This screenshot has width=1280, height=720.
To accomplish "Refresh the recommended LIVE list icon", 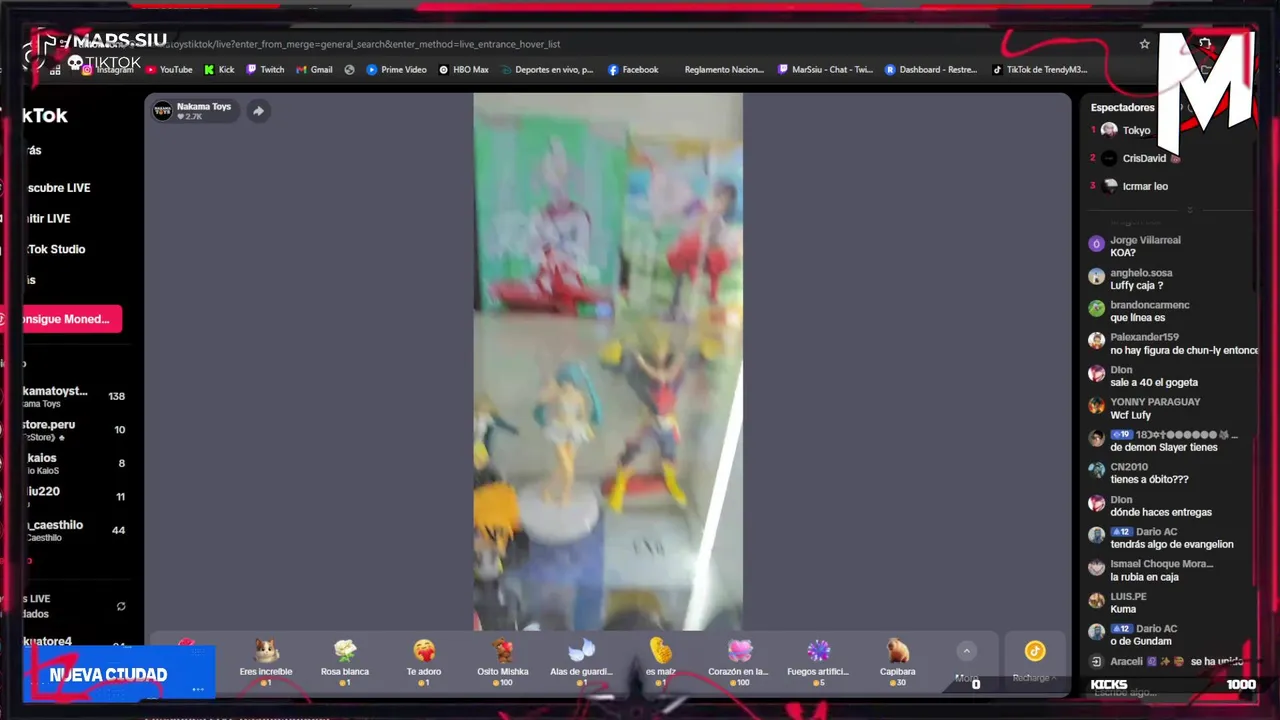I will click(x=121, y=606).
